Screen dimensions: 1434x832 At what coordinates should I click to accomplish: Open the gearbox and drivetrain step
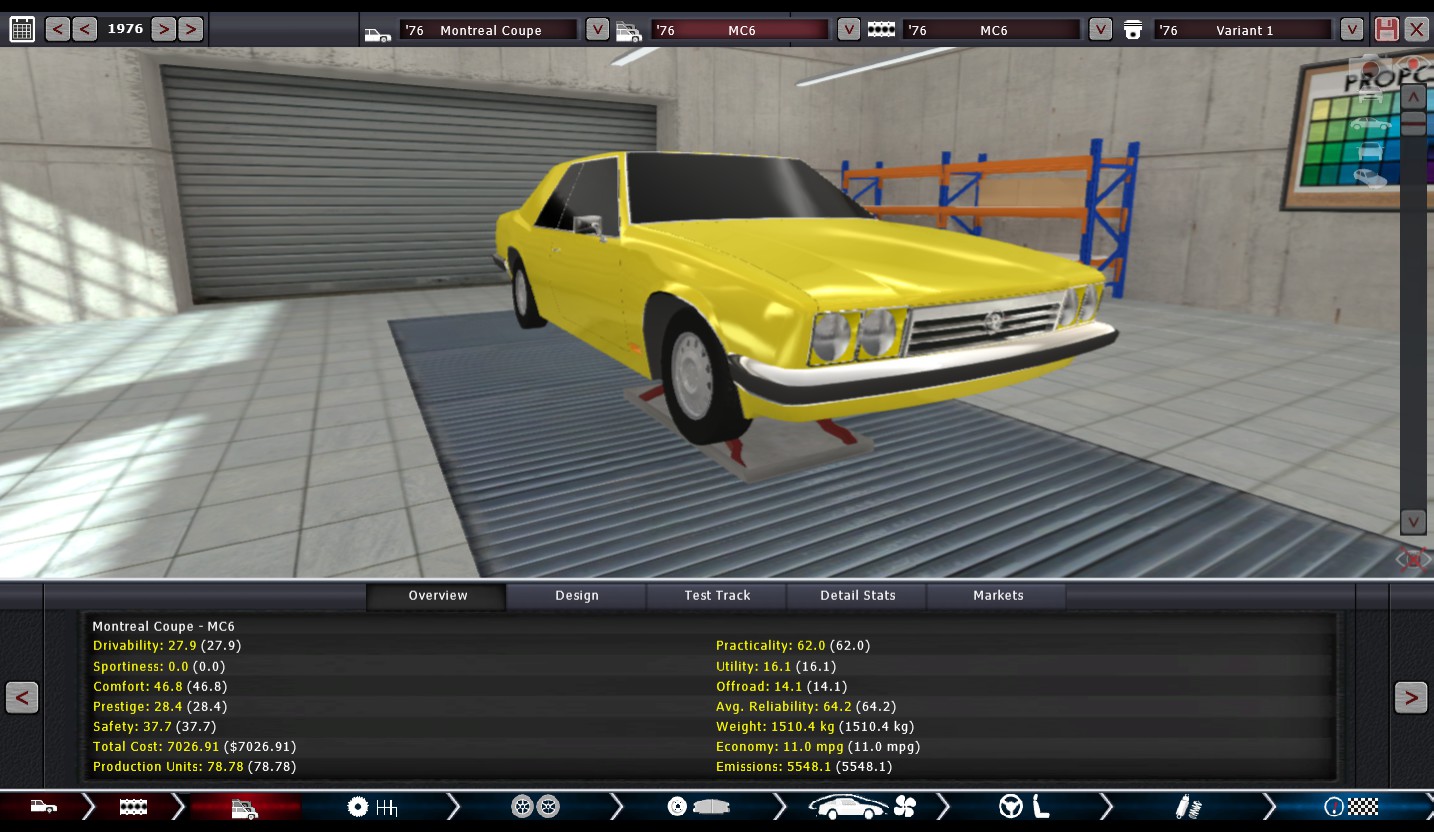(x=372, y=807)
